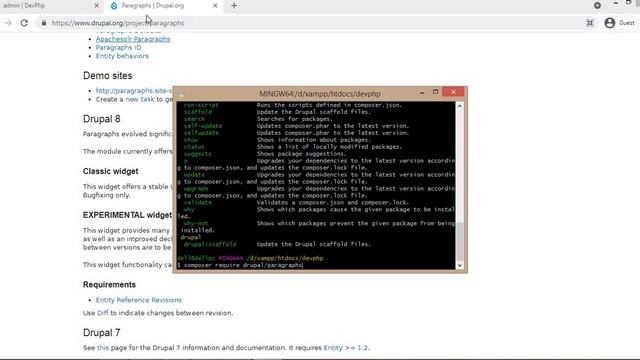
Task: Open the Entity behaviors link
Action: coord(122,56)
